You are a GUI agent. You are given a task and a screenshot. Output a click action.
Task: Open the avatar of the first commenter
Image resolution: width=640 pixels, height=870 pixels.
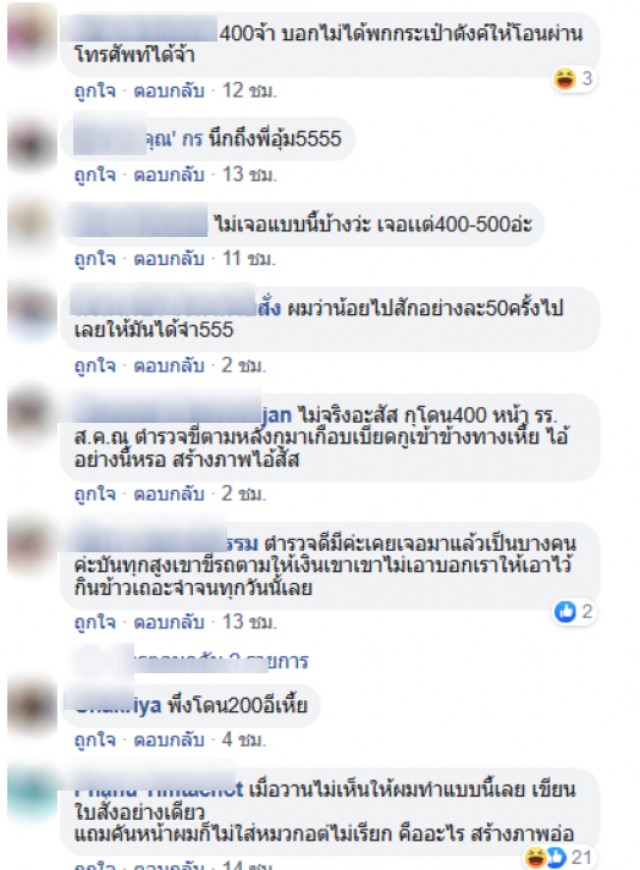(x=31, y=35)
